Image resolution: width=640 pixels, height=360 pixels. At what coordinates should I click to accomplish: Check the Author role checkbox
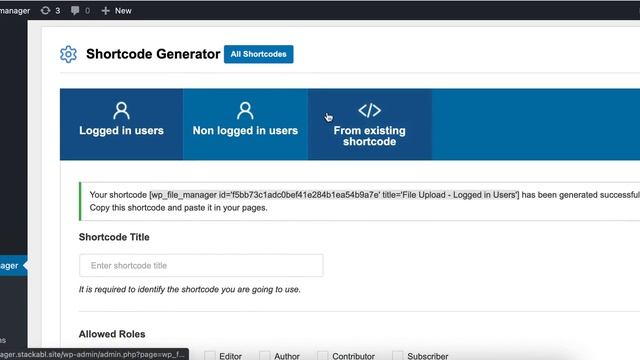click(x=264, y=356)
